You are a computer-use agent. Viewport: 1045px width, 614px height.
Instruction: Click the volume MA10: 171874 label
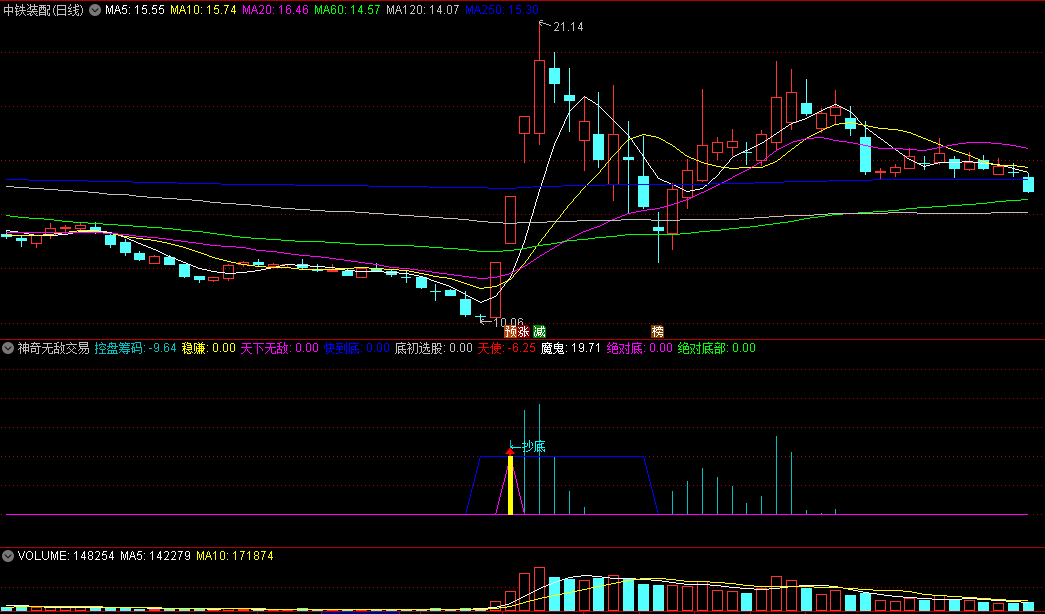235,555
